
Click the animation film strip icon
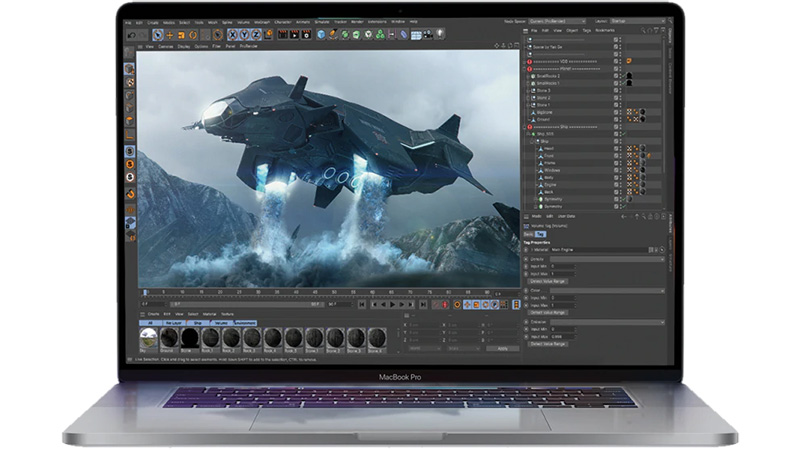click(x=516, y=305)
